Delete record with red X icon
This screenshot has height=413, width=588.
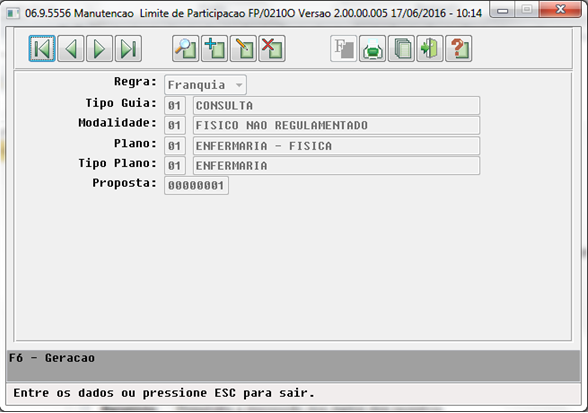click(x=272, y=48)
